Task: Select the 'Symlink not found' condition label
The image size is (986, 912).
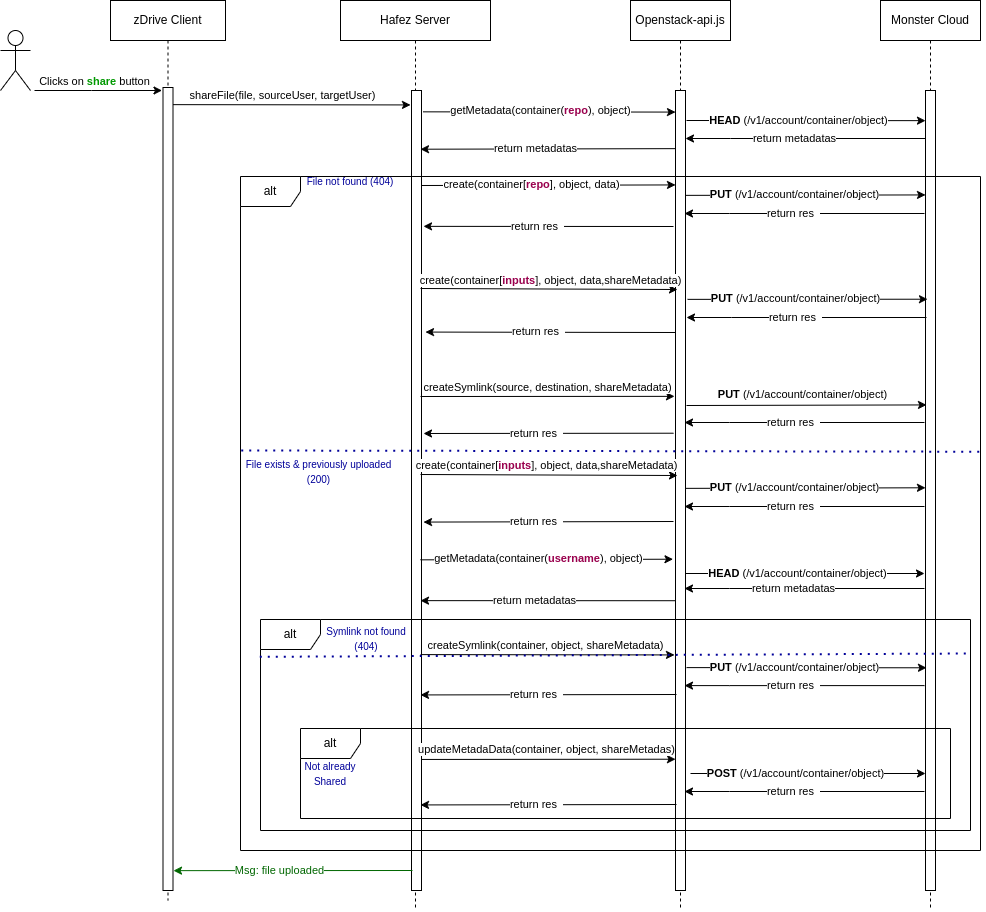Action: (365, 631)
